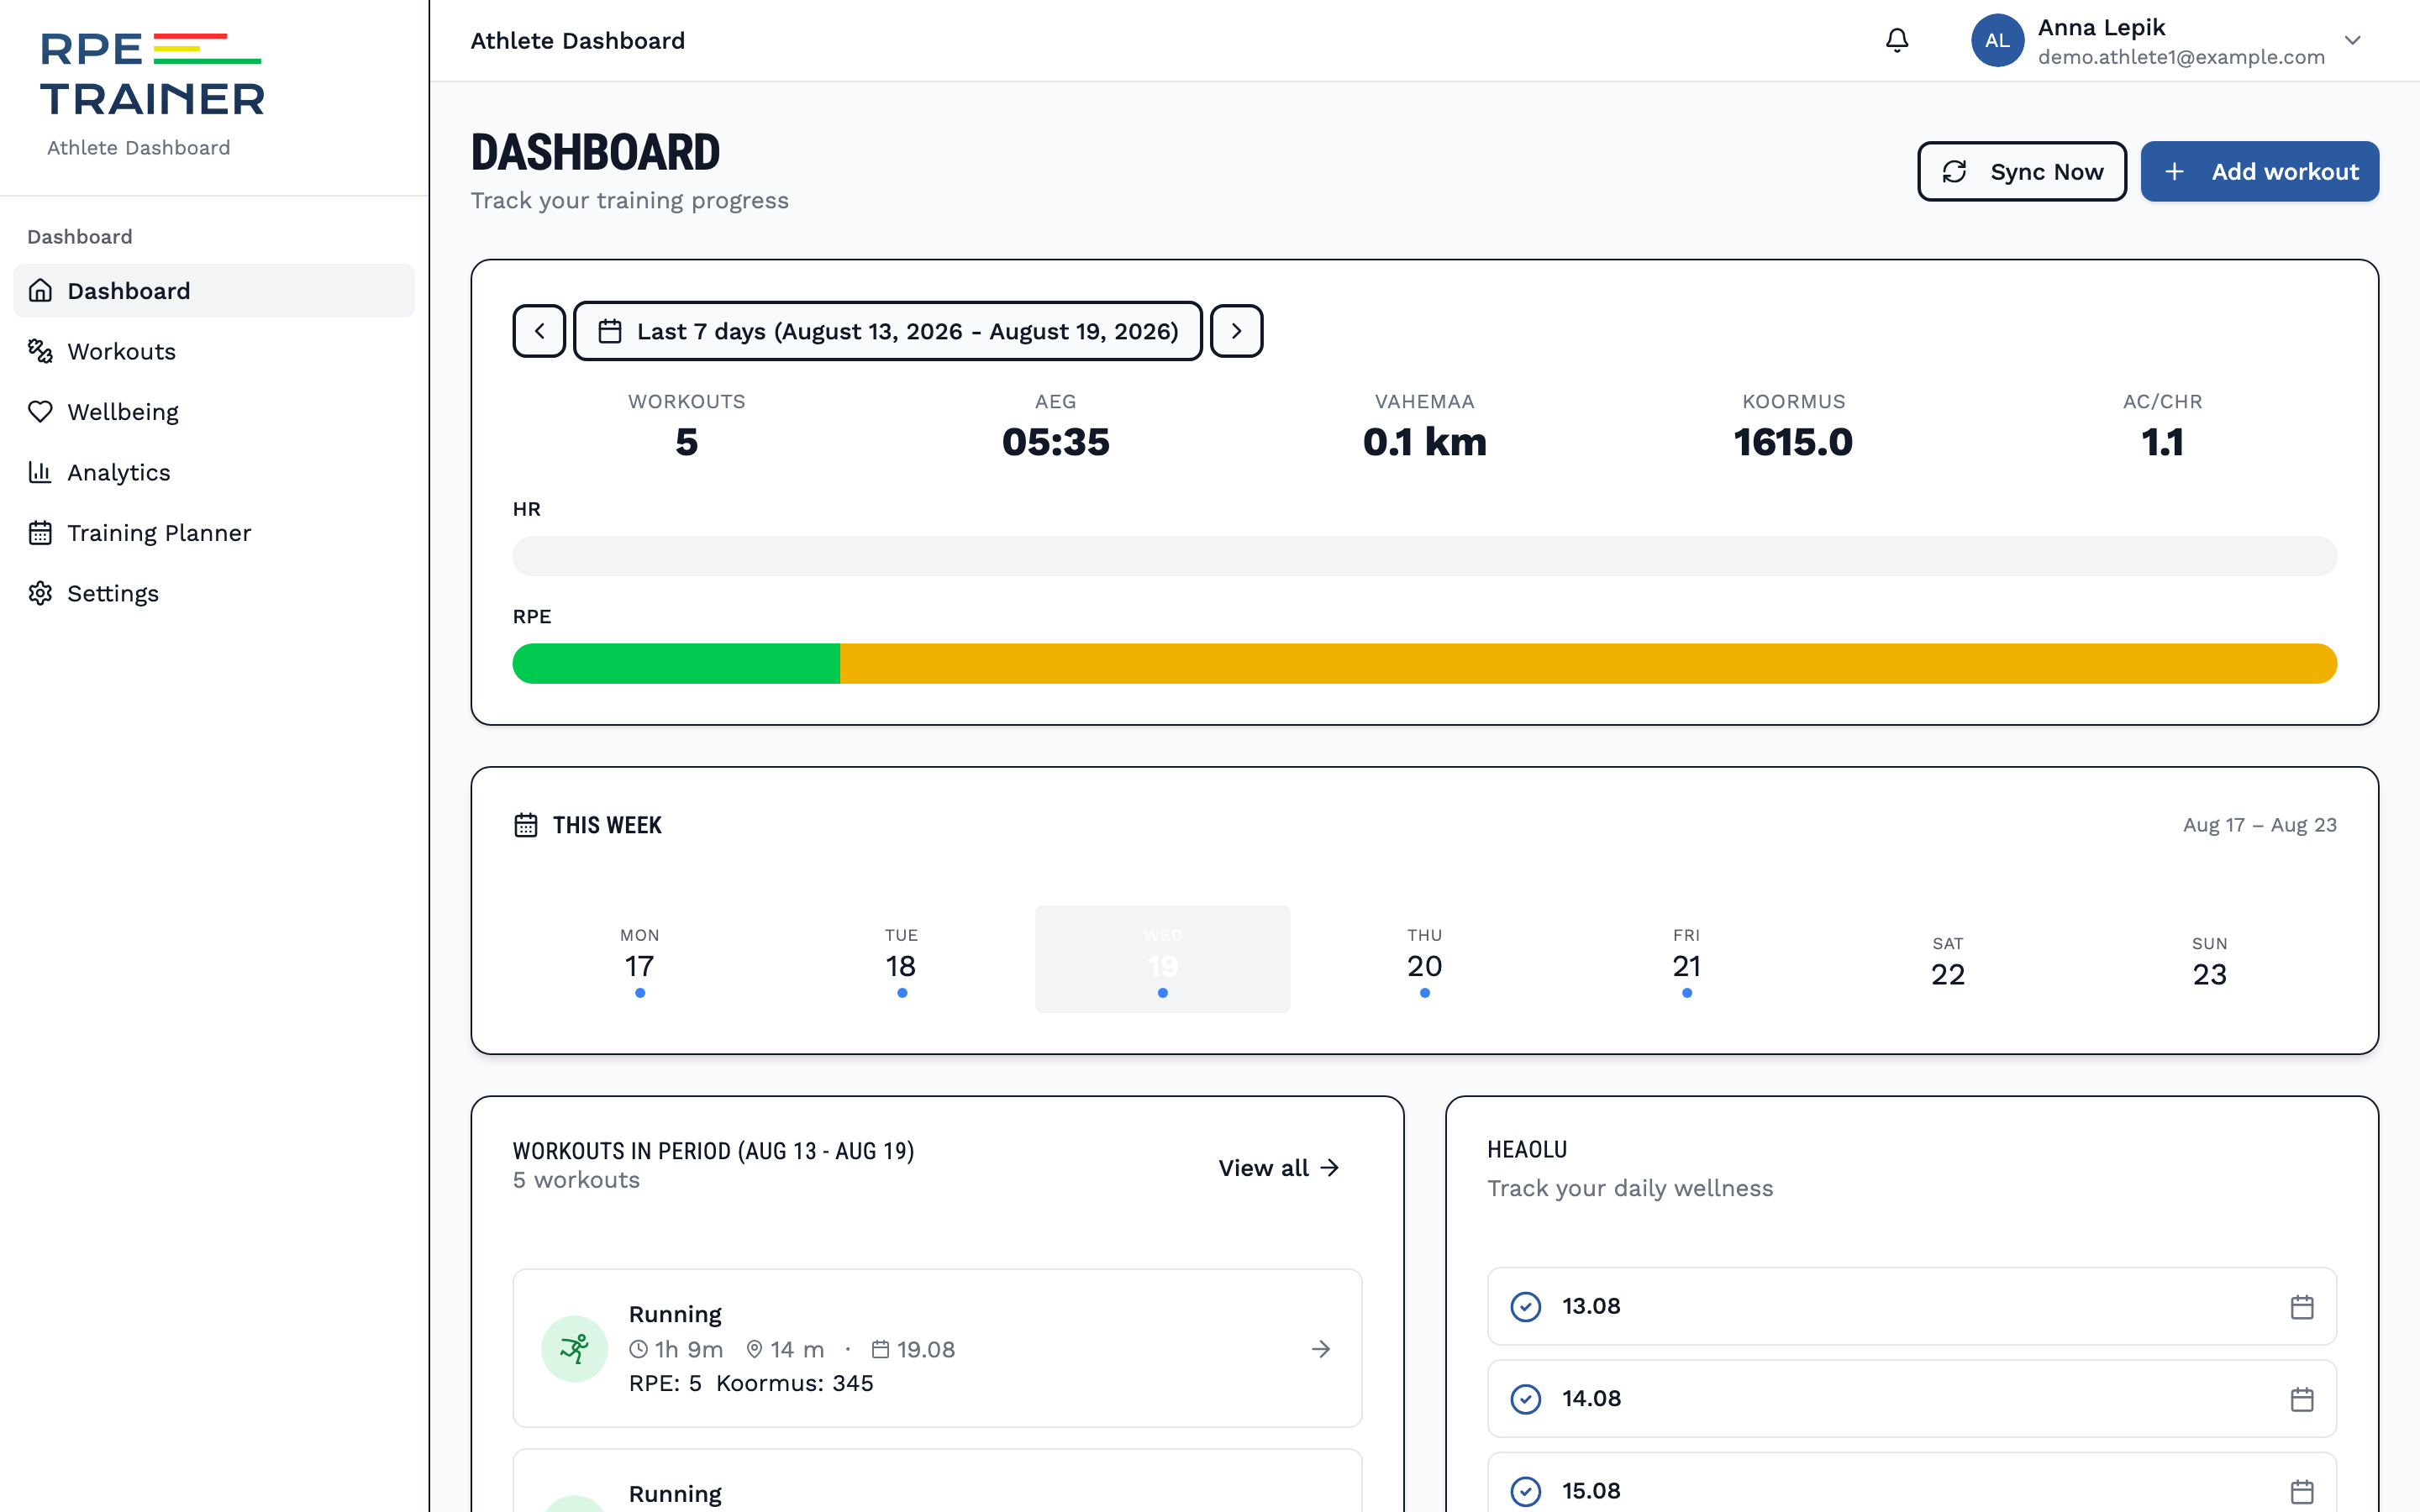Click the This Week calendar icon
This screenshot has height=1512, width=2420.
coord(526,825)
